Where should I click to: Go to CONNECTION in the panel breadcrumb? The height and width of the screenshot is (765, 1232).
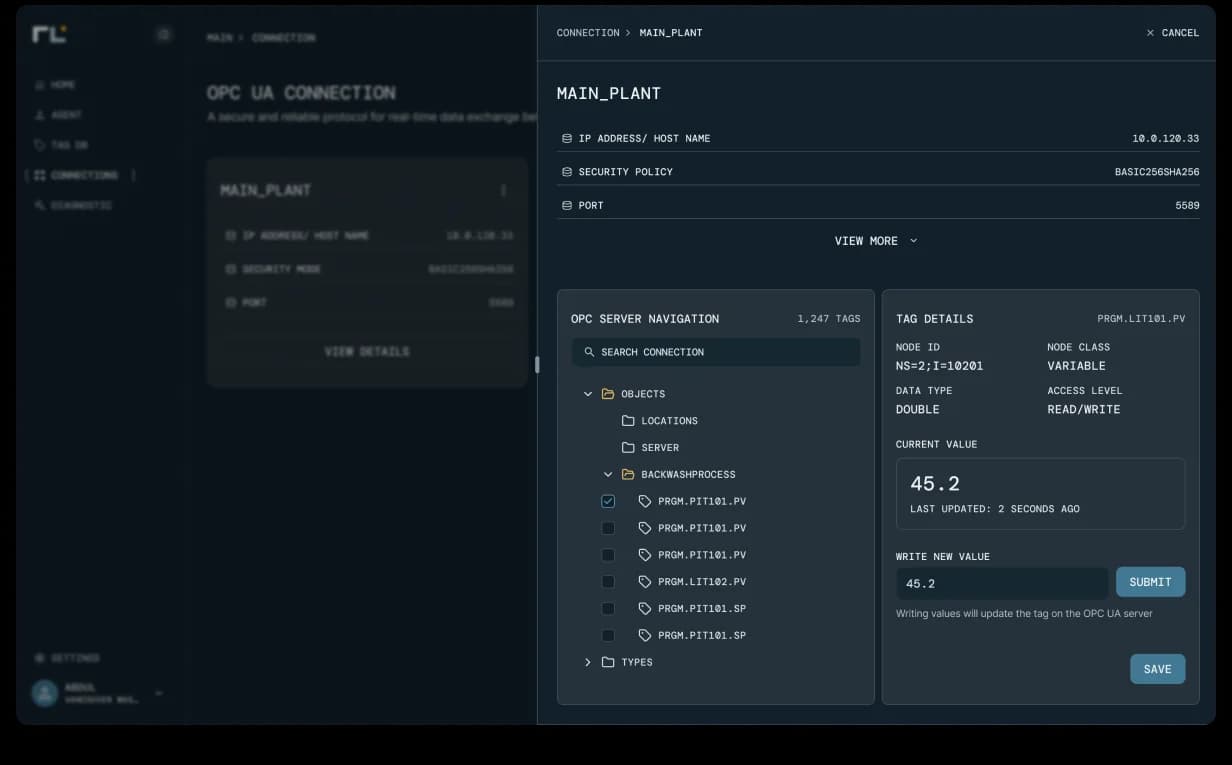tap(588, 33)
